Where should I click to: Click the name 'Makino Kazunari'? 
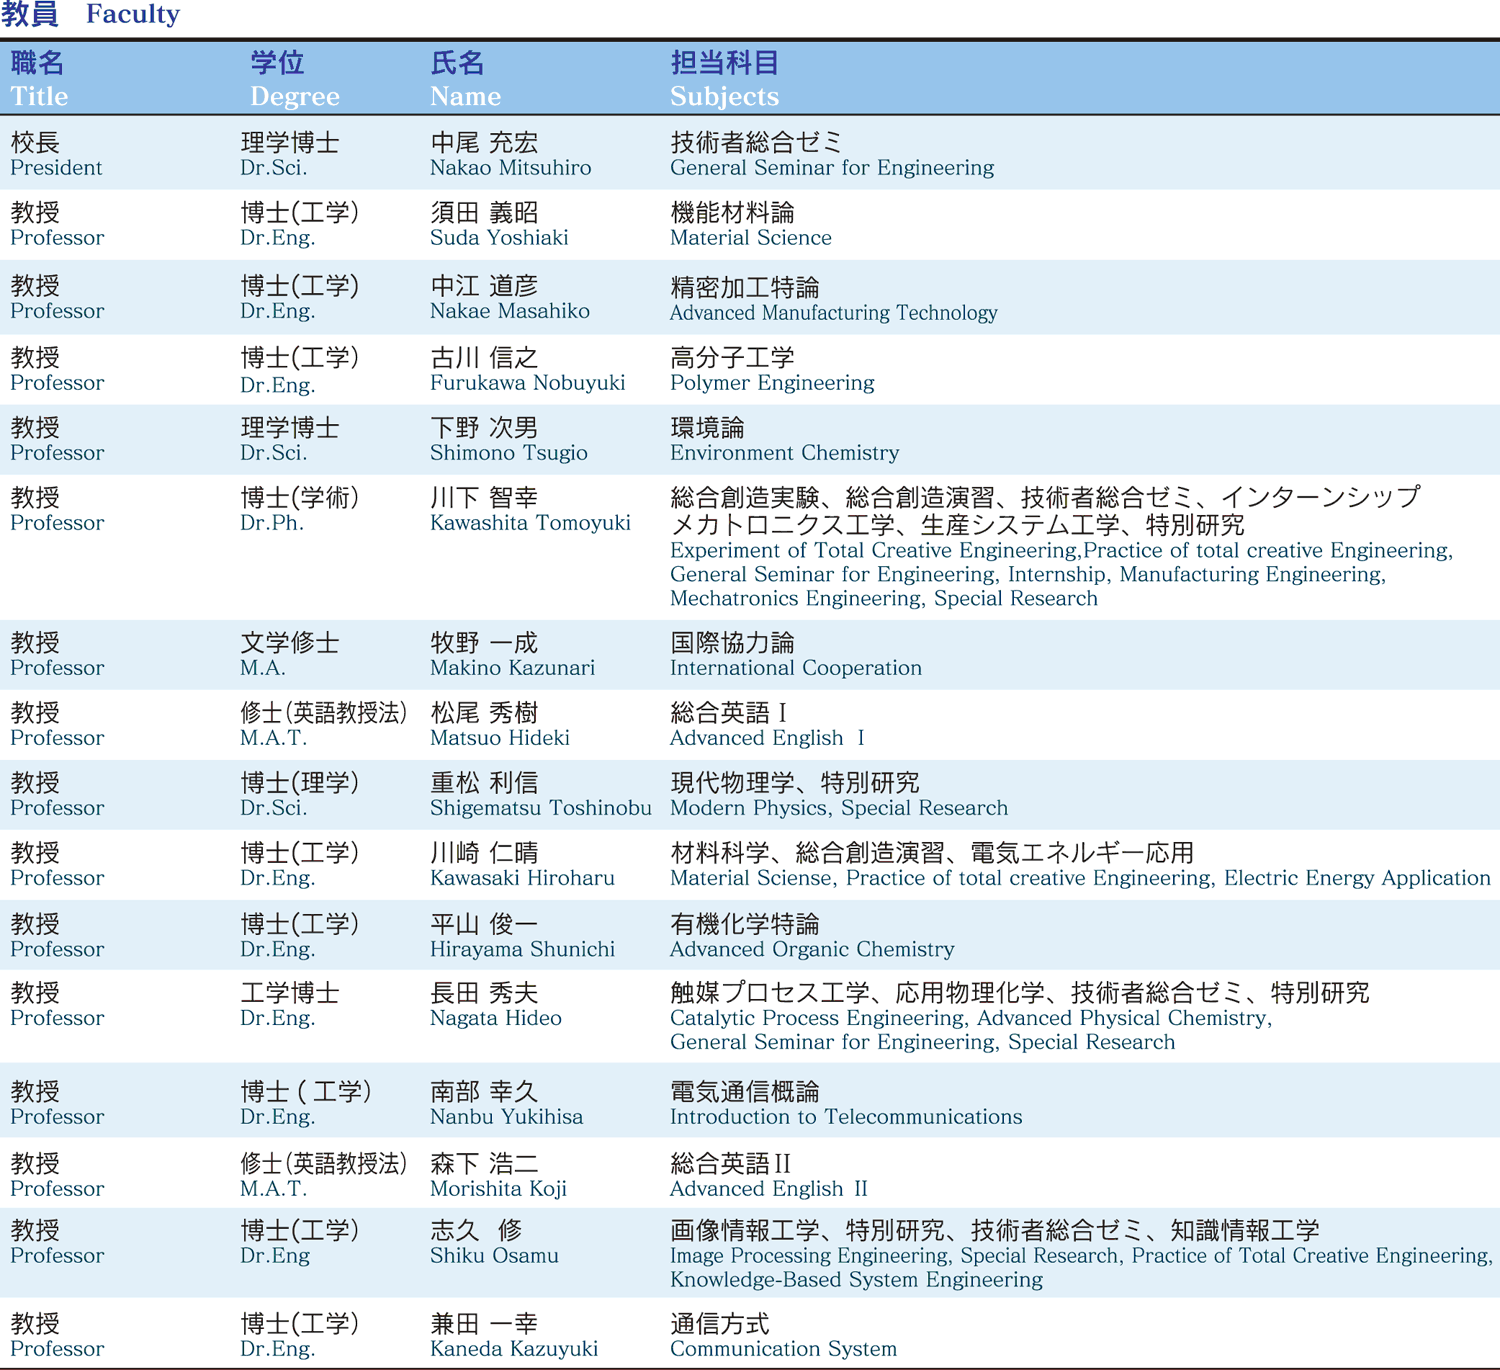[512, 668]
